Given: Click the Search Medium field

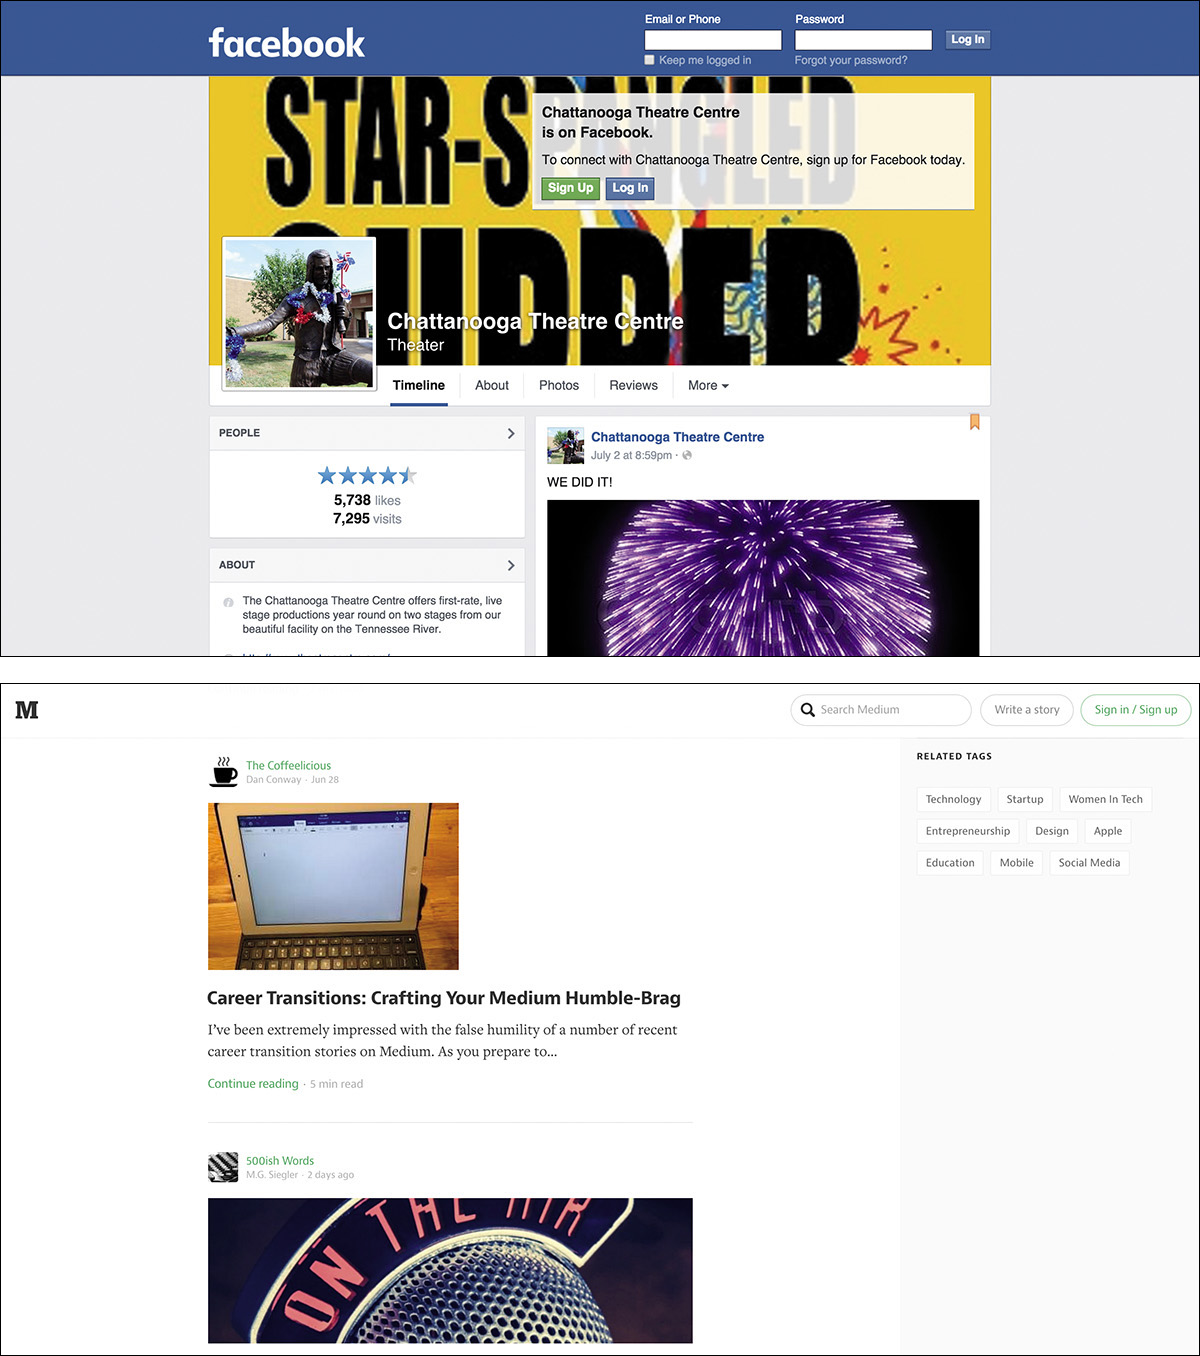Looking at the screenshot, I should pyautogui.click(x=880, y=710).
